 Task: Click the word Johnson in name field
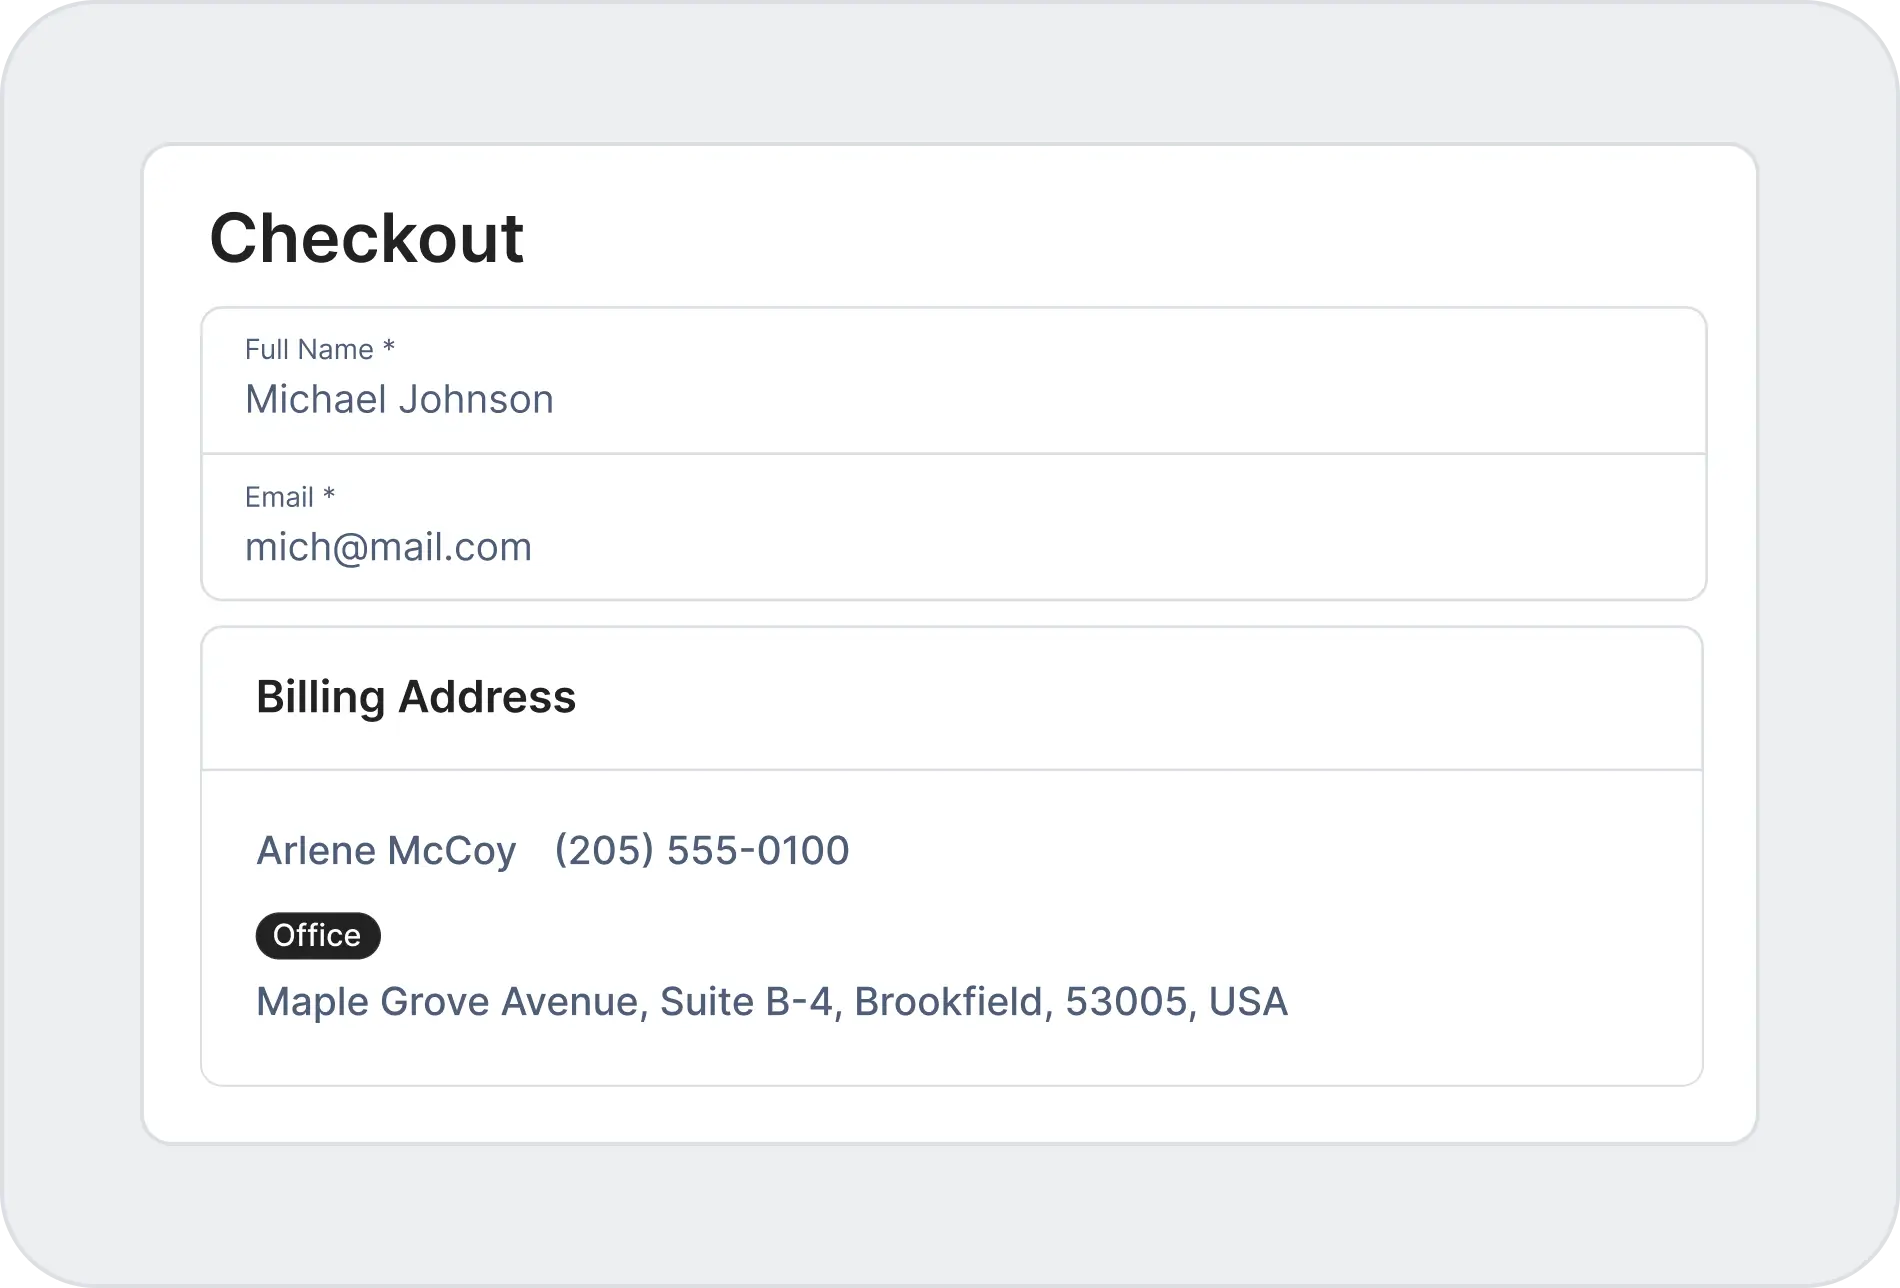click(x=476, y=399)
